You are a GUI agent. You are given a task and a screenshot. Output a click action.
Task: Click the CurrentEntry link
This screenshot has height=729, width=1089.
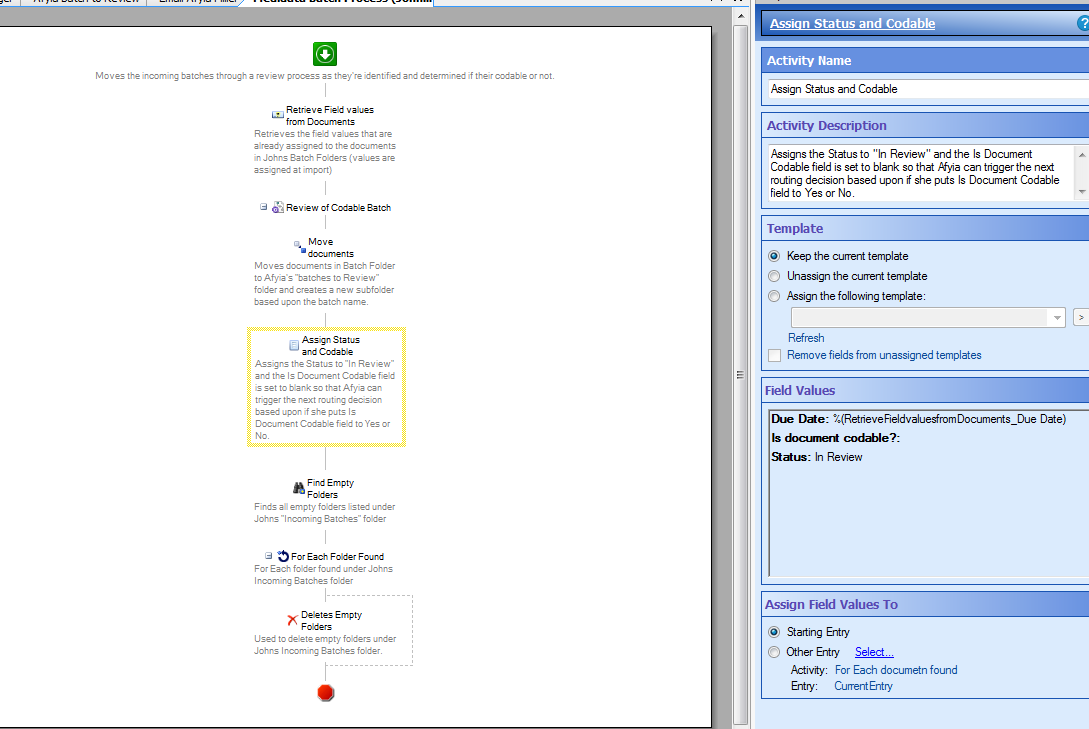point(863,686)
